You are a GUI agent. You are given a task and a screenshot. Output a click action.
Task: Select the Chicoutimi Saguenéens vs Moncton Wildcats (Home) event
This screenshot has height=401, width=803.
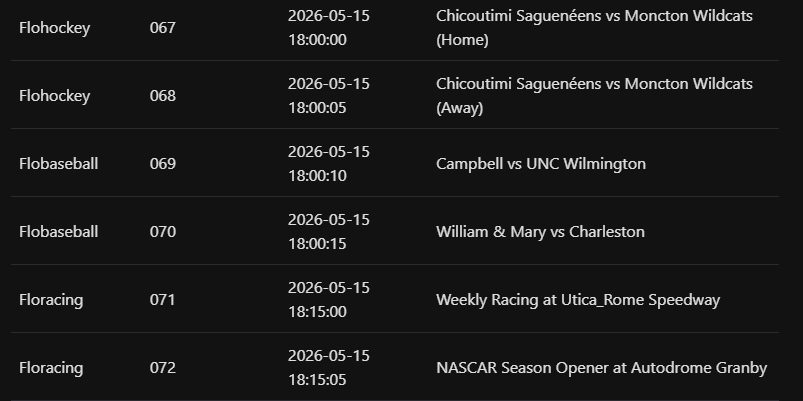pos(594,28)
